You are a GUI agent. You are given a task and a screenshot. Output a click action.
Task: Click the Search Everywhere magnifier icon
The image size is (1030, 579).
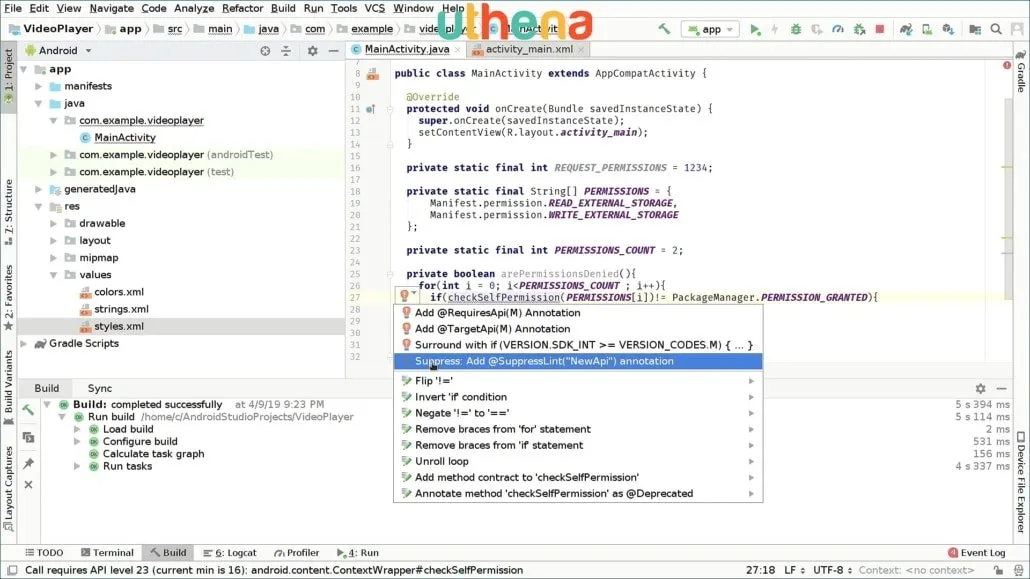coord(996,30)
